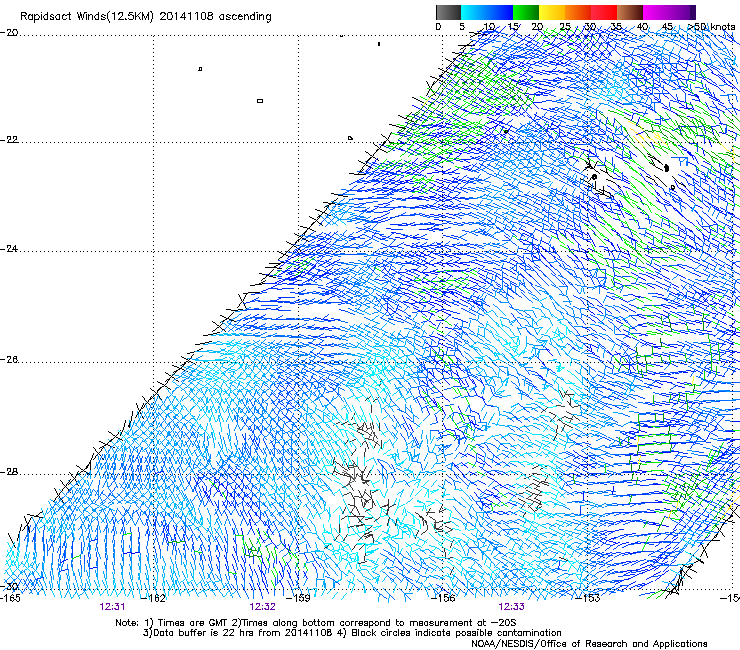Click the note line '3)Data buffer is 22 hrs'
The image size is (740, 650).
(352, 633)
